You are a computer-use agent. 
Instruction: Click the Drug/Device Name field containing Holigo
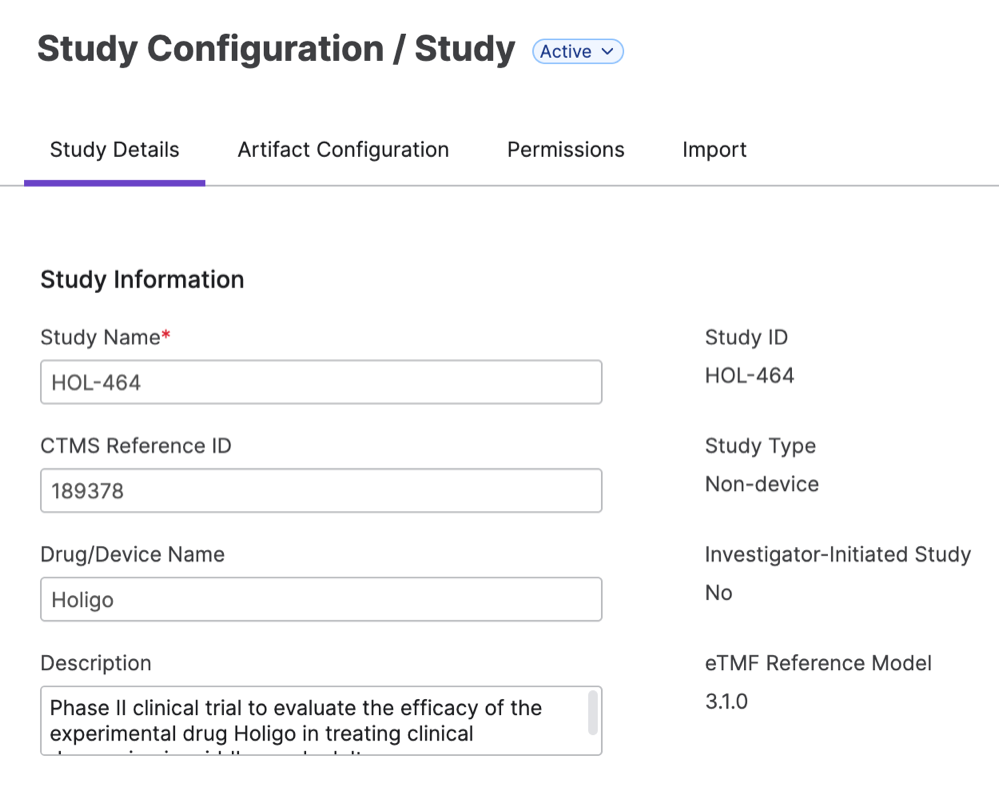(321, 600)
